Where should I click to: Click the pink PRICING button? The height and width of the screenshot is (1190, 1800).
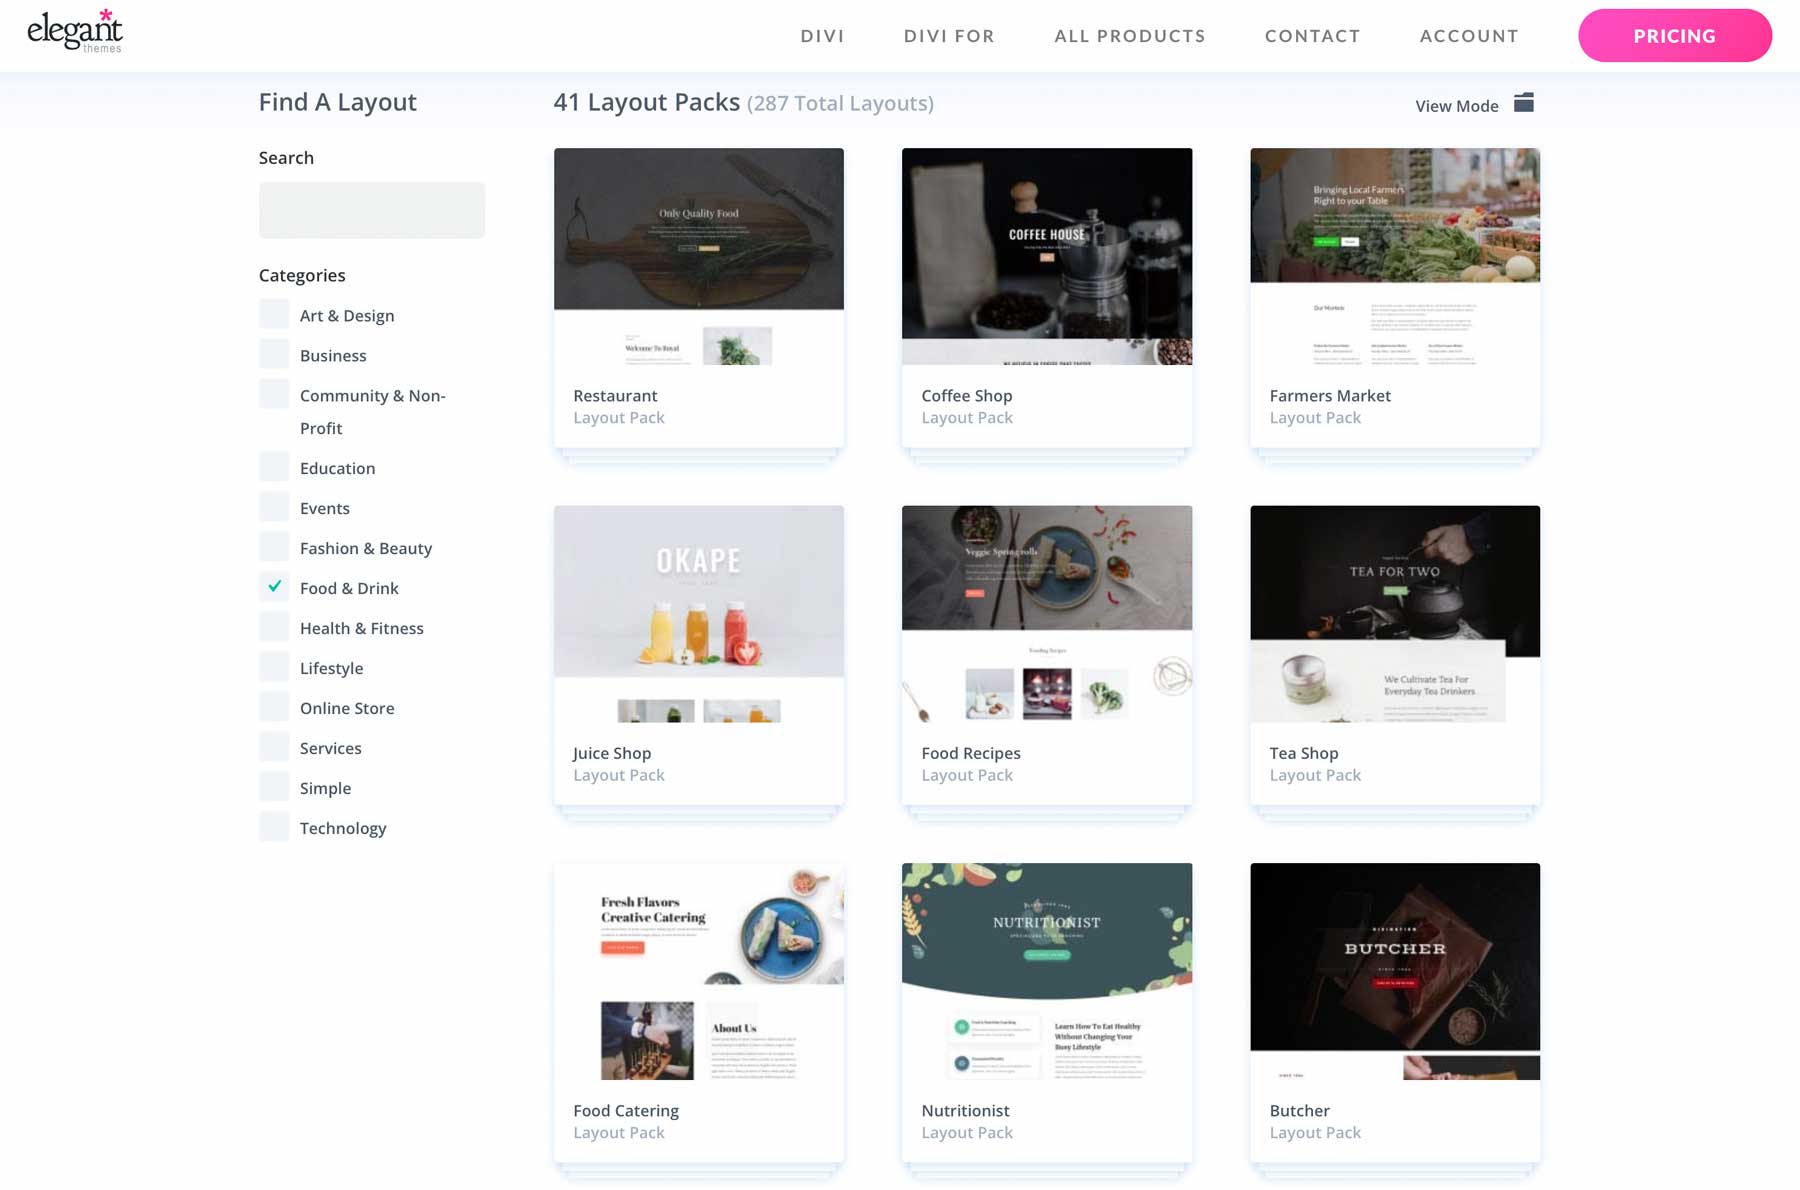1674,35
